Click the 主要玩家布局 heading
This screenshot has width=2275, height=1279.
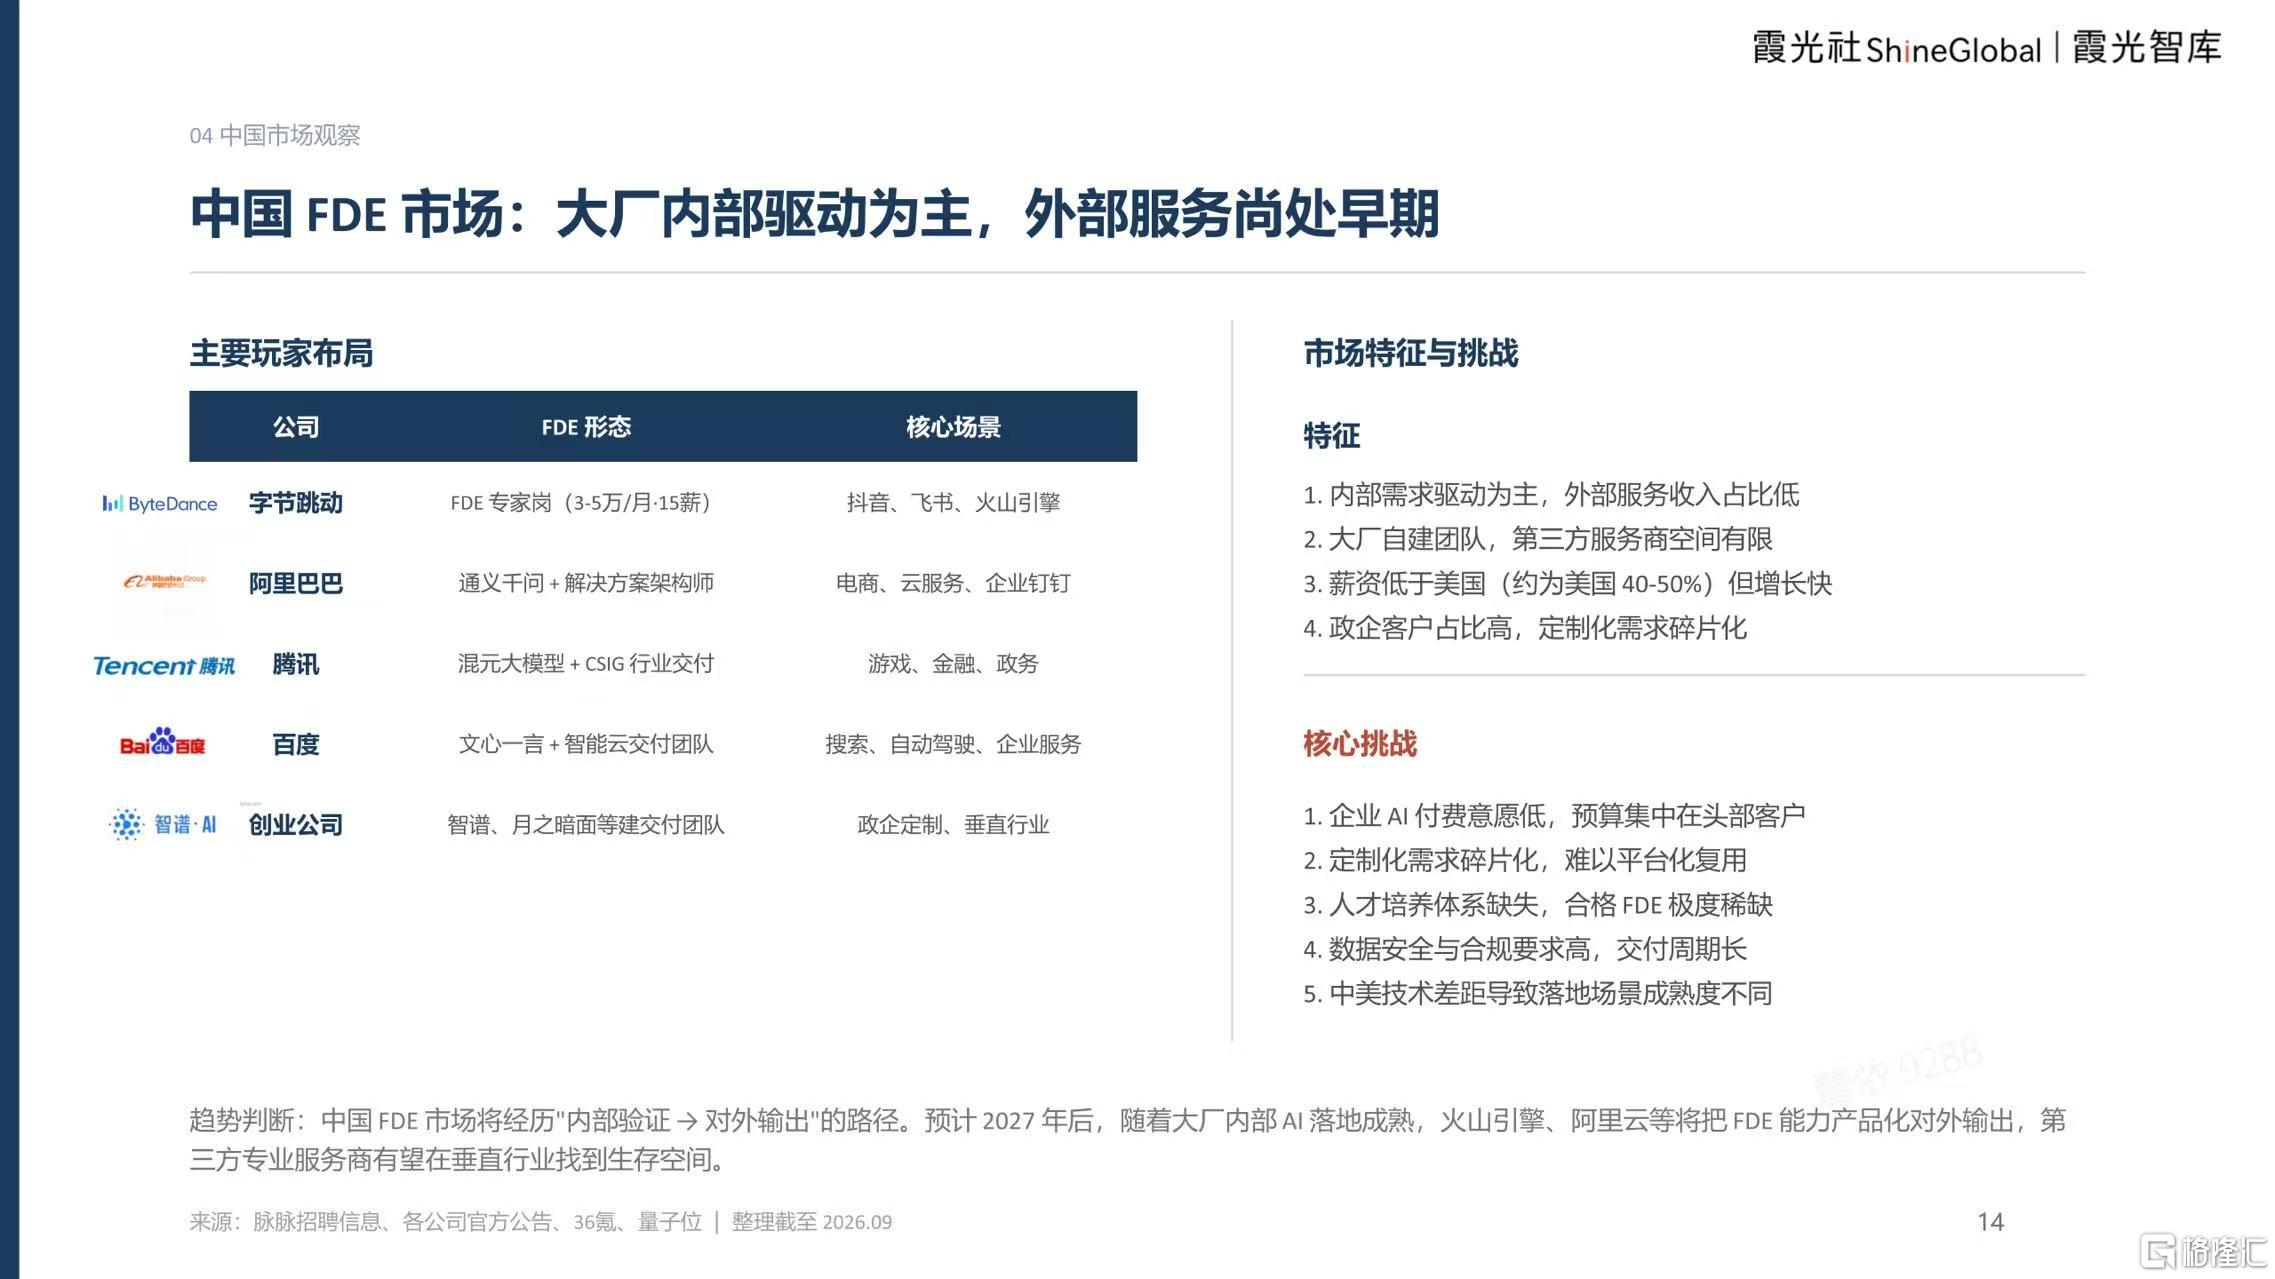point(281,353)
